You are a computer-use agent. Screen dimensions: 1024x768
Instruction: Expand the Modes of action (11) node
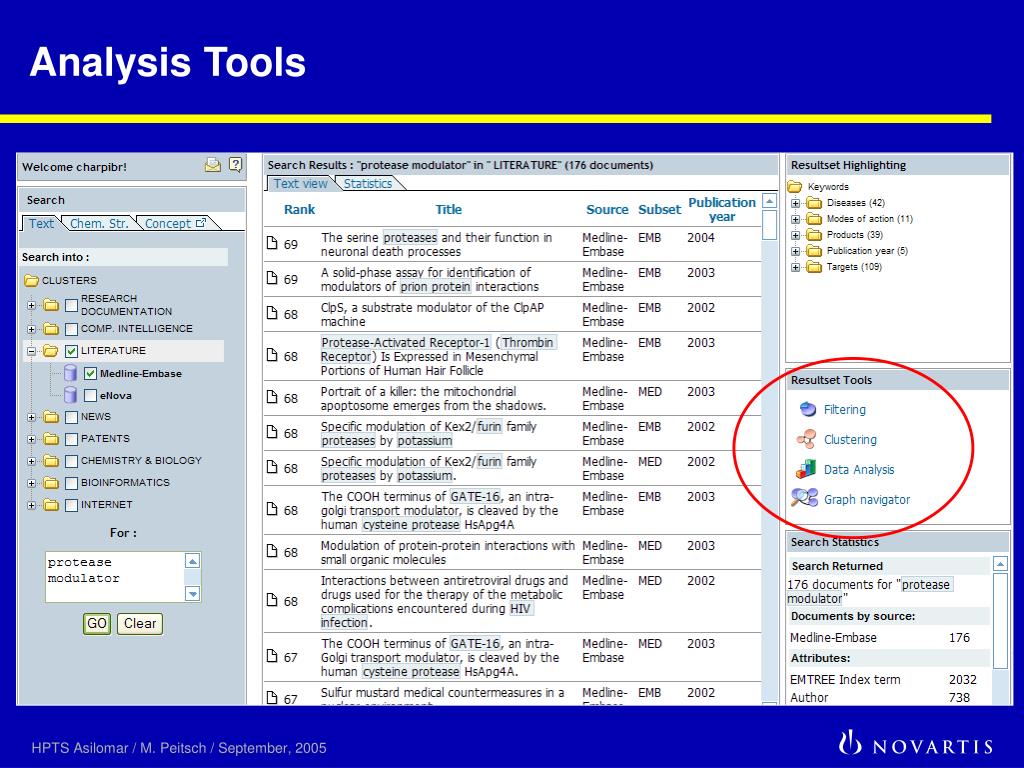tap(795, 219)
